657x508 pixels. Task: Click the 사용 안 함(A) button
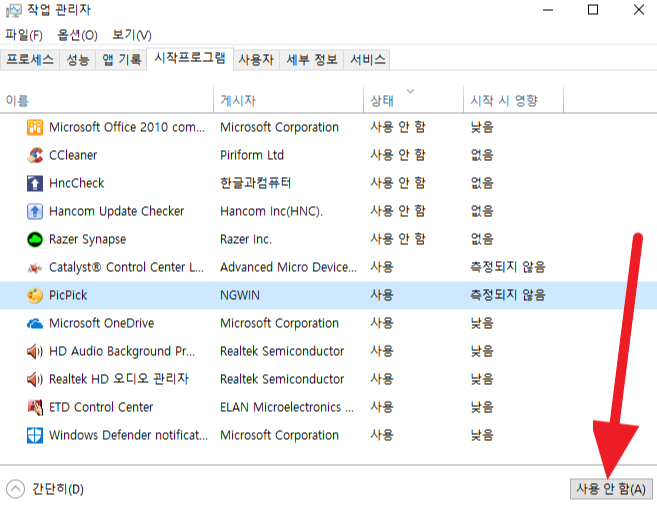tap(611, 489)
